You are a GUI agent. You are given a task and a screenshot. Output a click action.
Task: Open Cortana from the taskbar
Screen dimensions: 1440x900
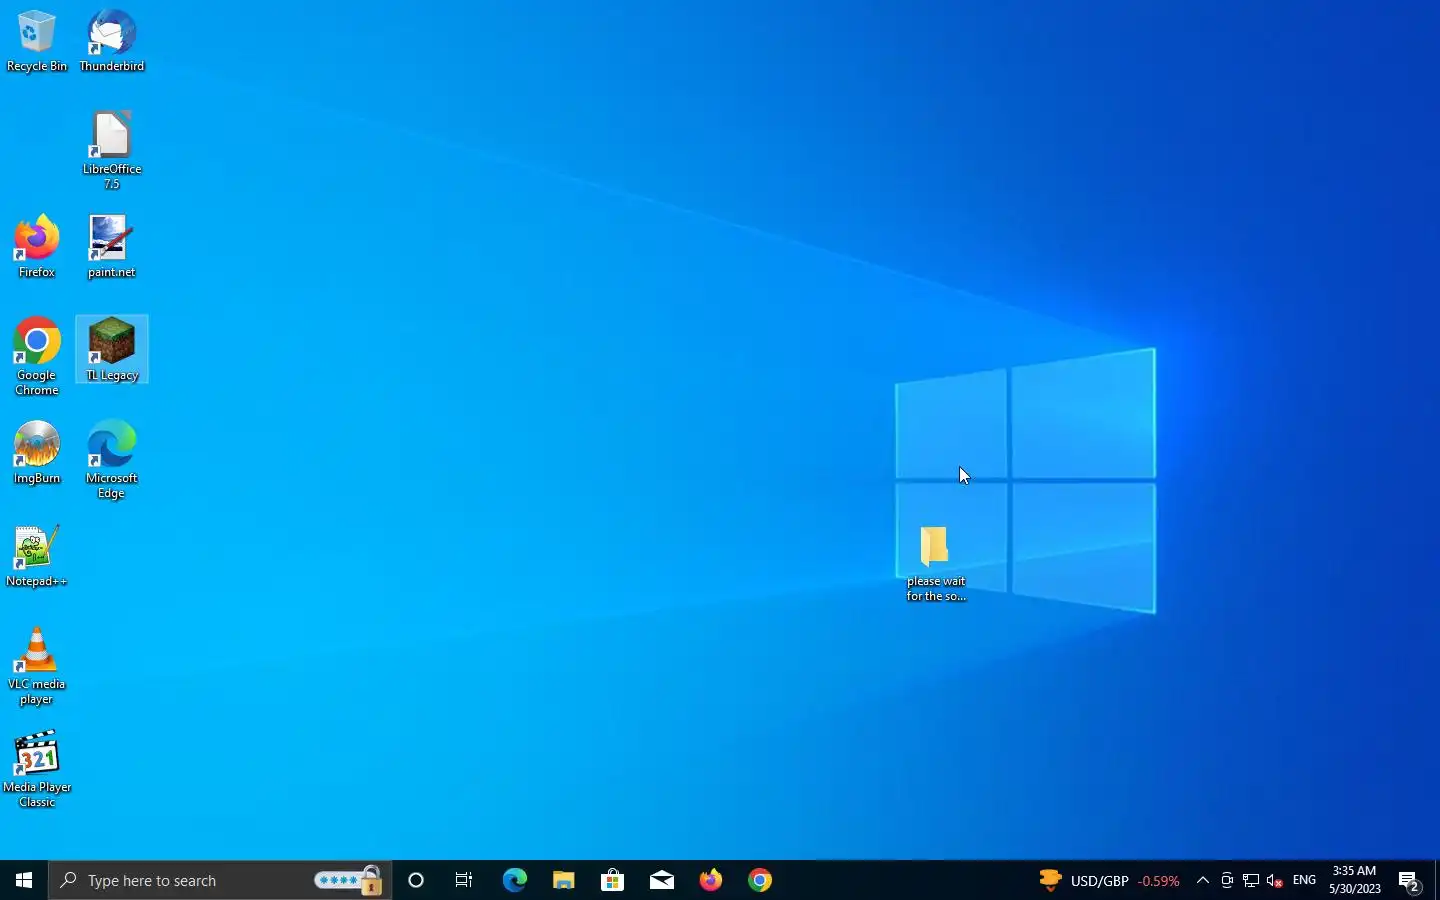coord(416,880)
